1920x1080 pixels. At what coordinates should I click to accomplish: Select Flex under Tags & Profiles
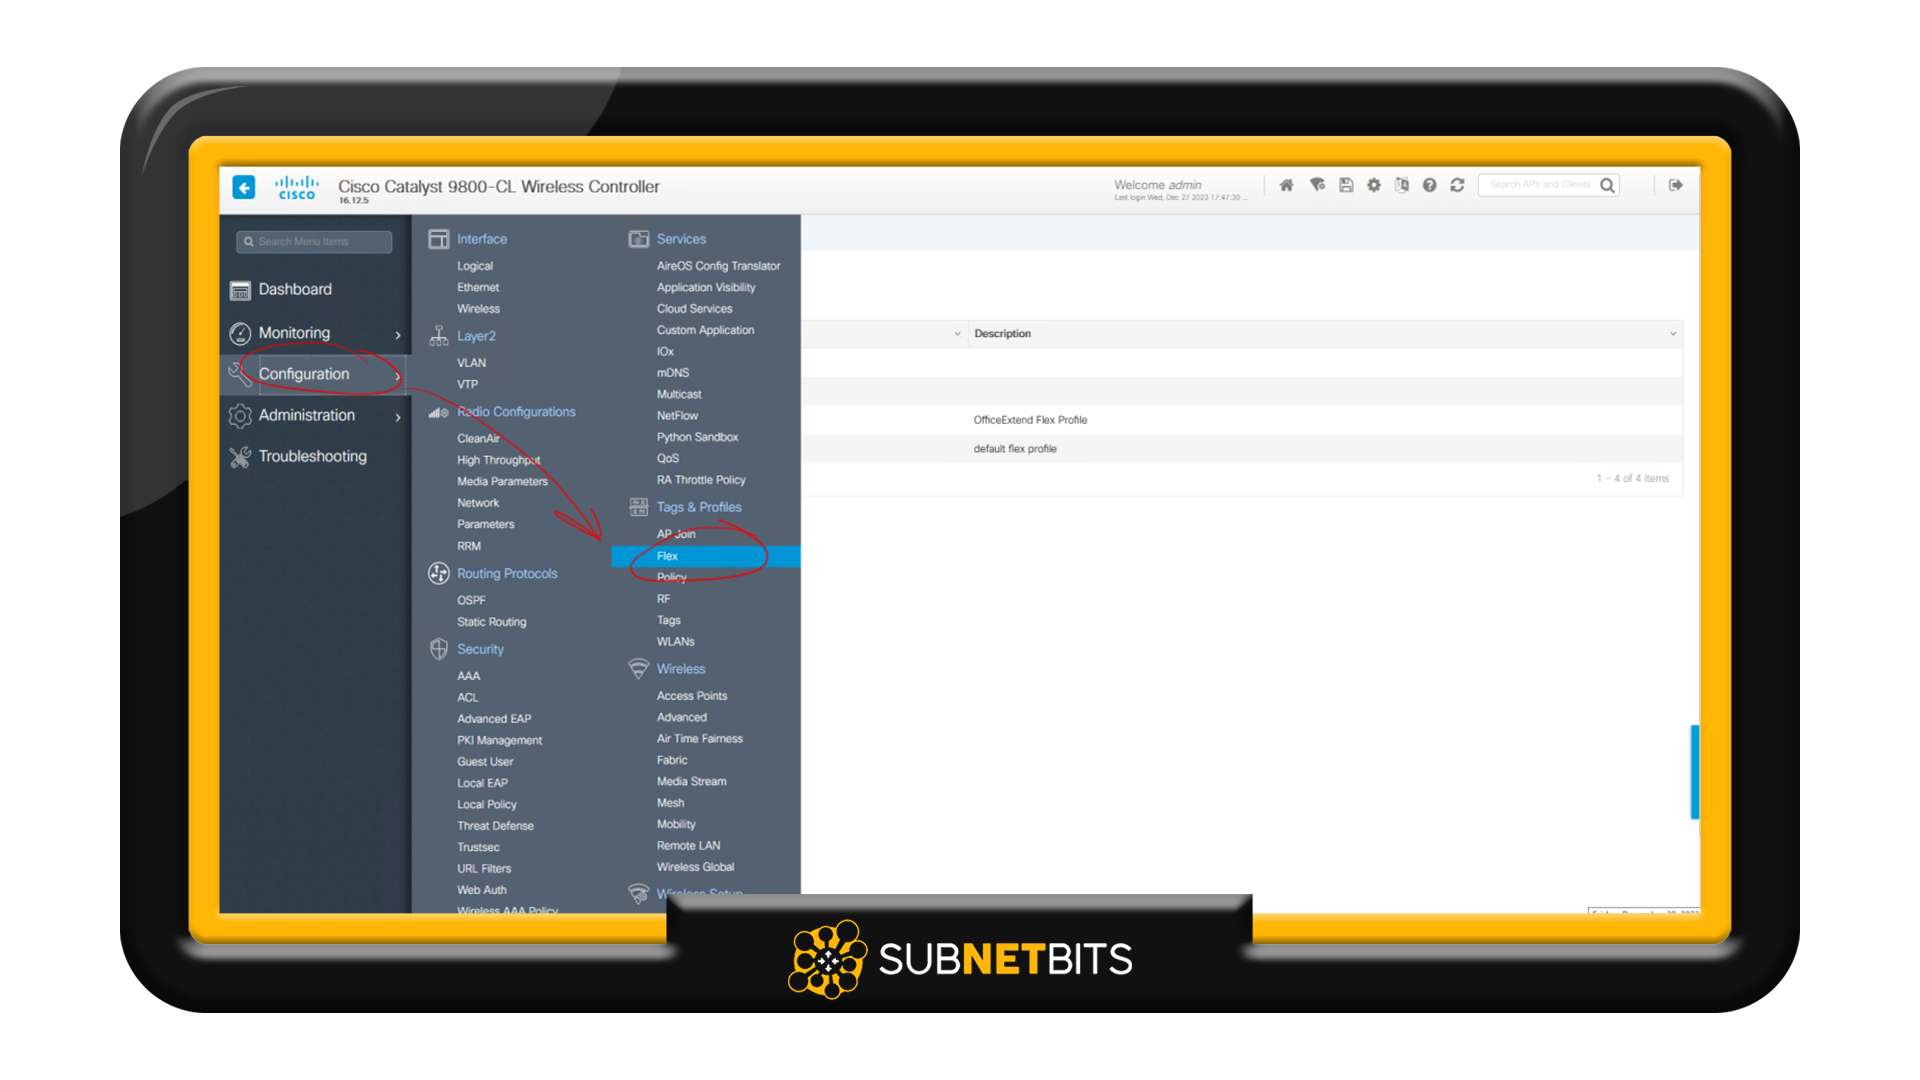705,556
